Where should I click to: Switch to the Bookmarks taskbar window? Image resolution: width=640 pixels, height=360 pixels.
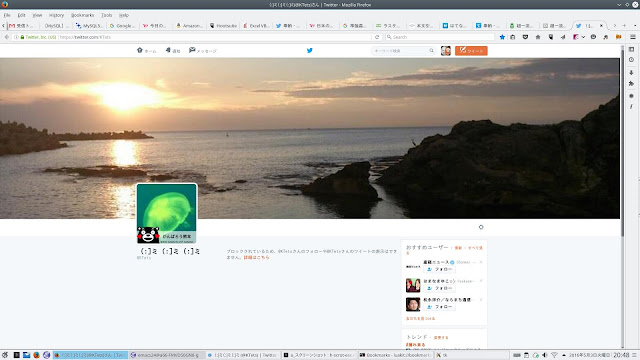click(x=395, y=355)
